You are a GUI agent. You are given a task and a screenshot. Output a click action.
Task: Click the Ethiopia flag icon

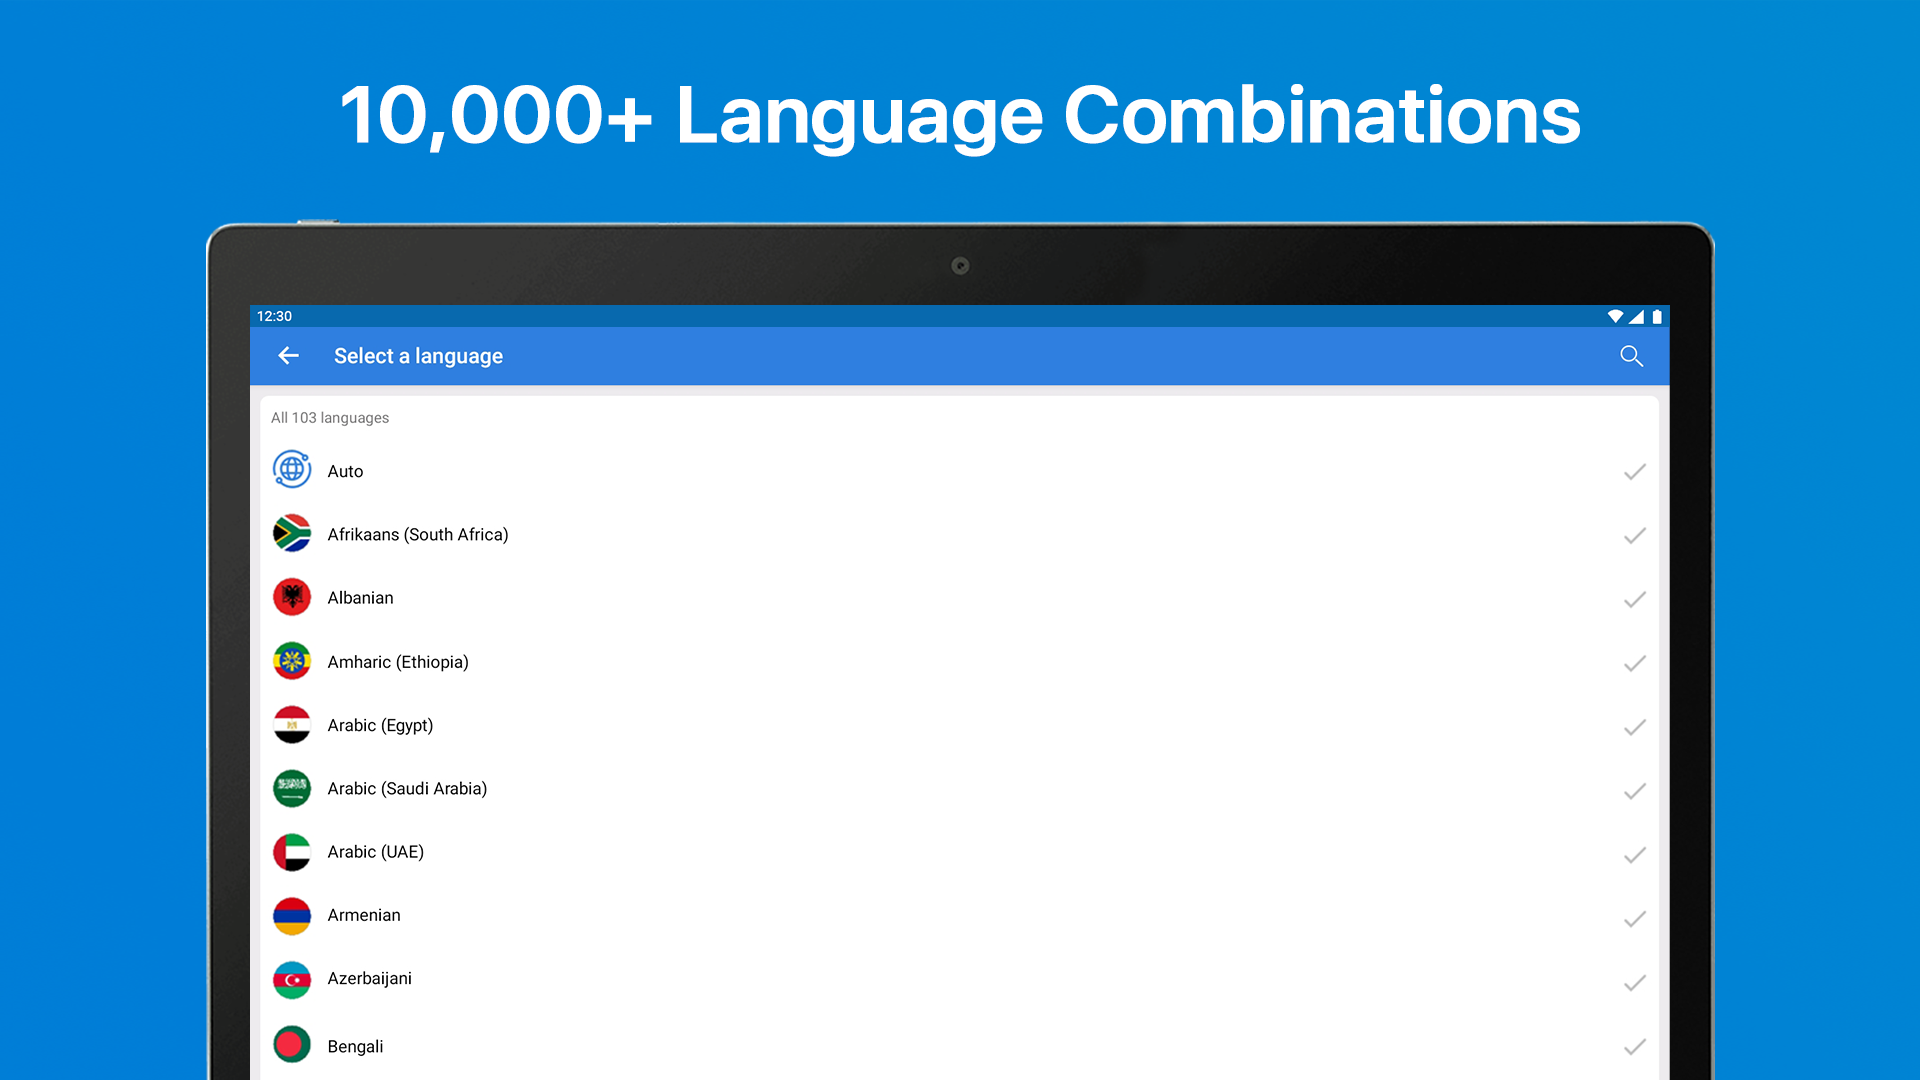pyautogui.click(x=292, y=661)
